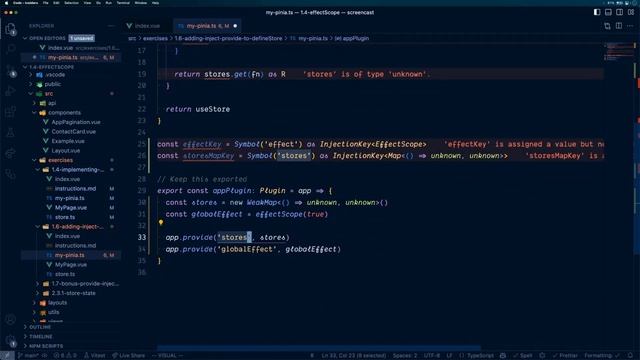This screenshot has height=360, width=640.
Task: Open the errors and warnings status item
Action: tap(65, 356)
